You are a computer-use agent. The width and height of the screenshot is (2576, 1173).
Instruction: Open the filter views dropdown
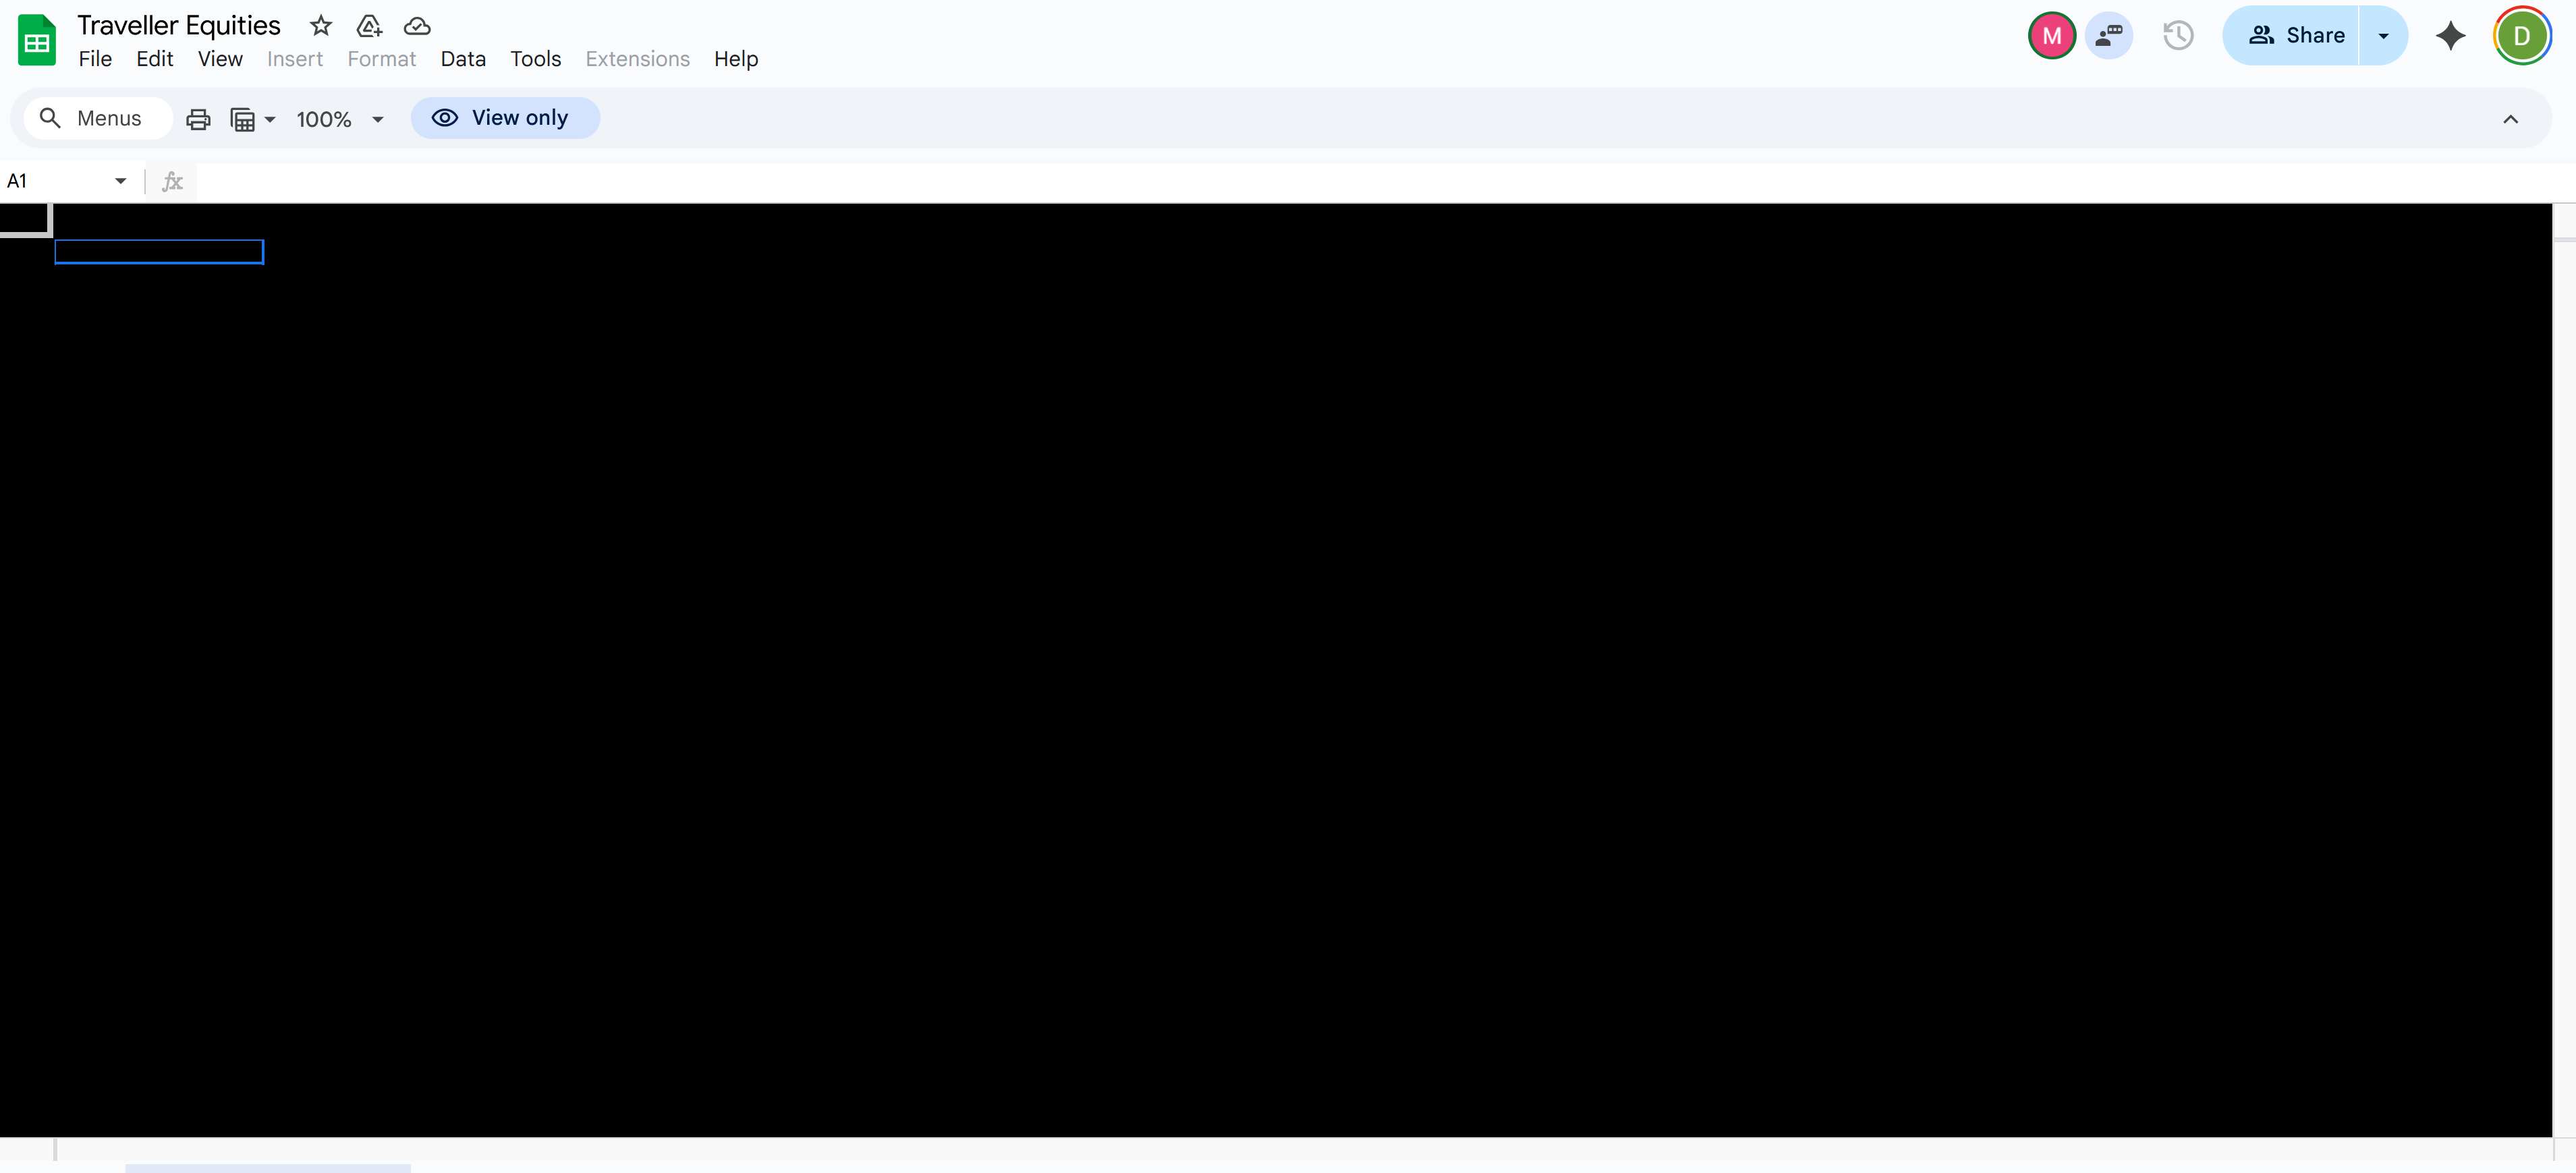253,119
